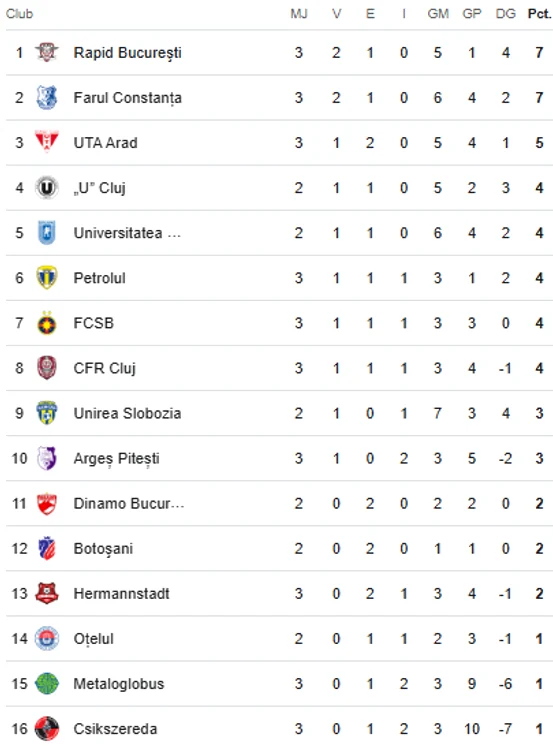Screen dimensions: 553x750
Task: Click the Csikszereda club badge
Action: pos(47,728)
